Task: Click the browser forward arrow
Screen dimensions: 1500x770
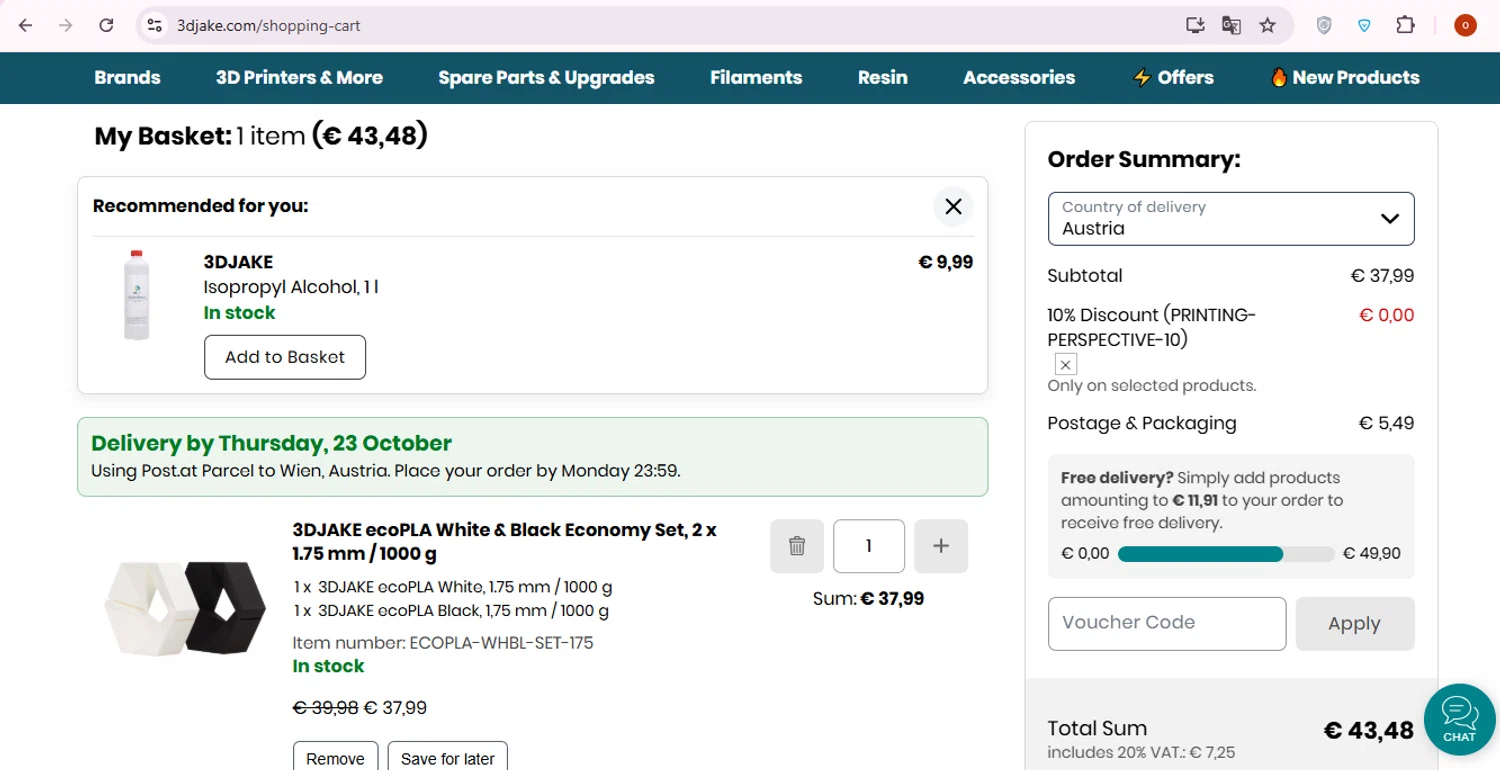Action: coord(66,25)
